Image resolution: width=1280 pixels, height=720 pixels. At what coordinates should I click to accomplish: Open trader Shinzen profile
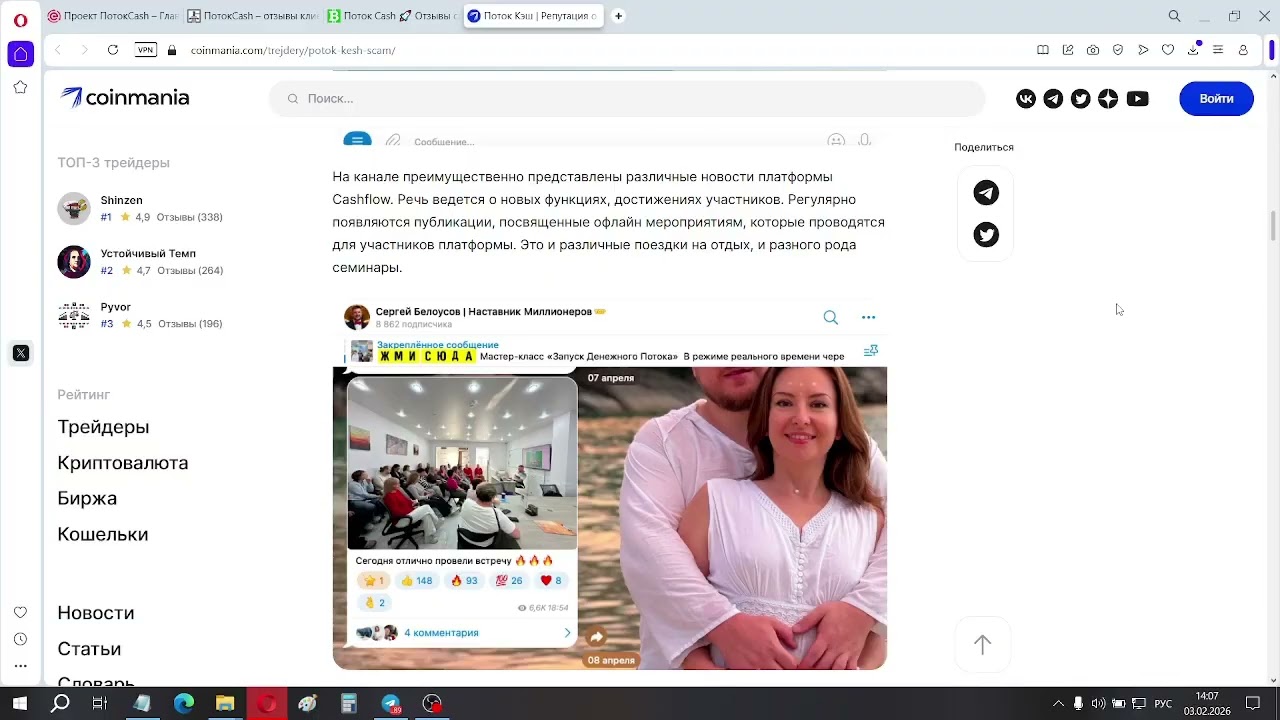click(x=121, y=200)
